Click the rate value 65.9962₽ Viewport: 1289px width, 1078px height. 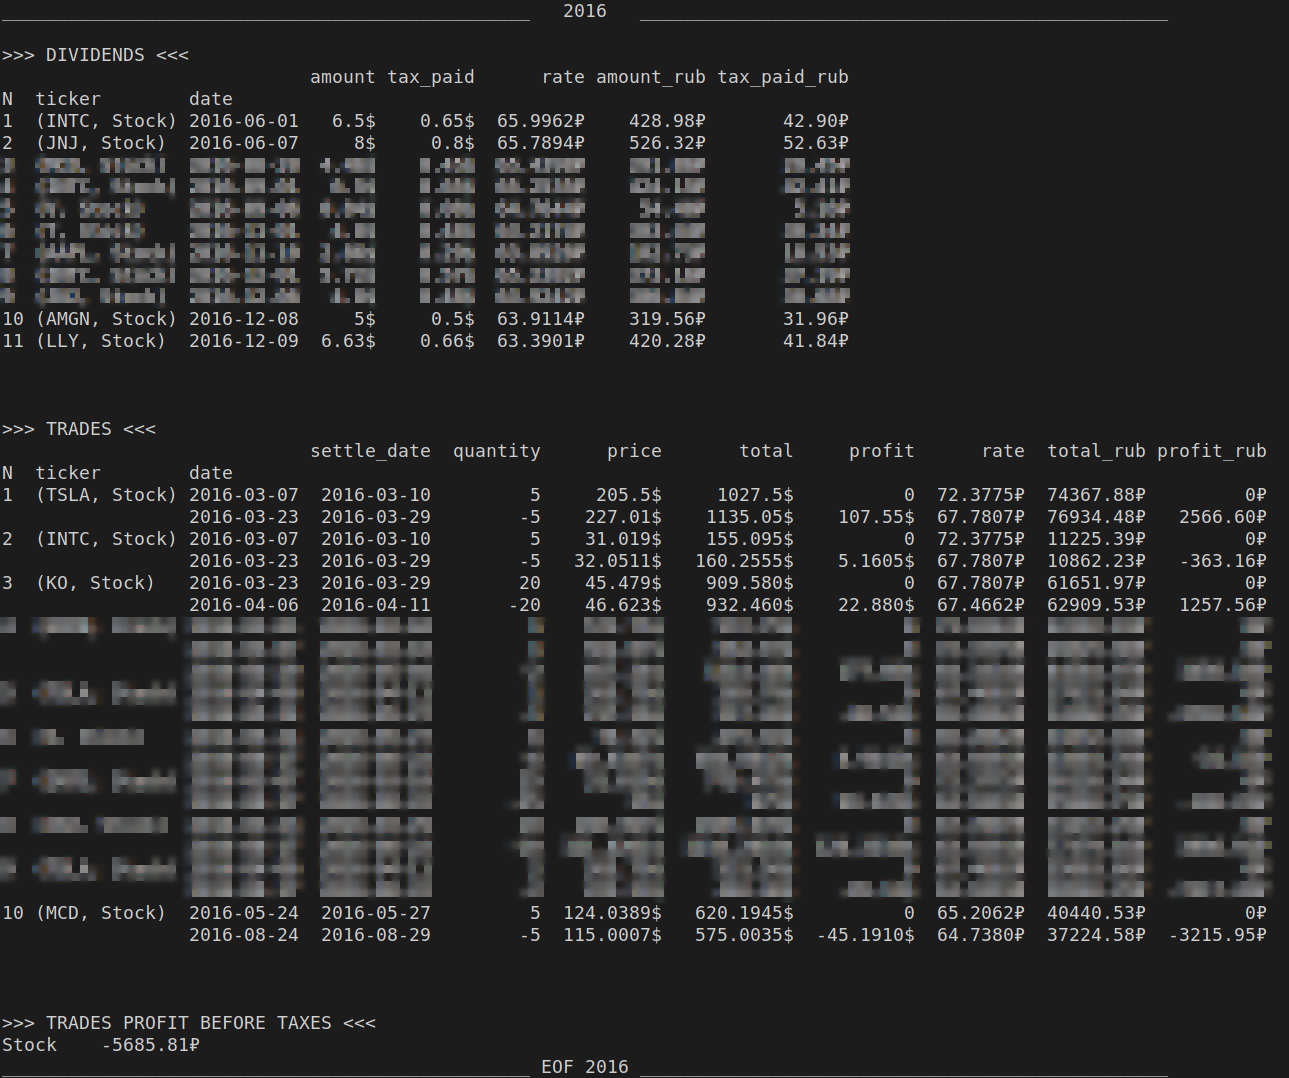[541, 121]
